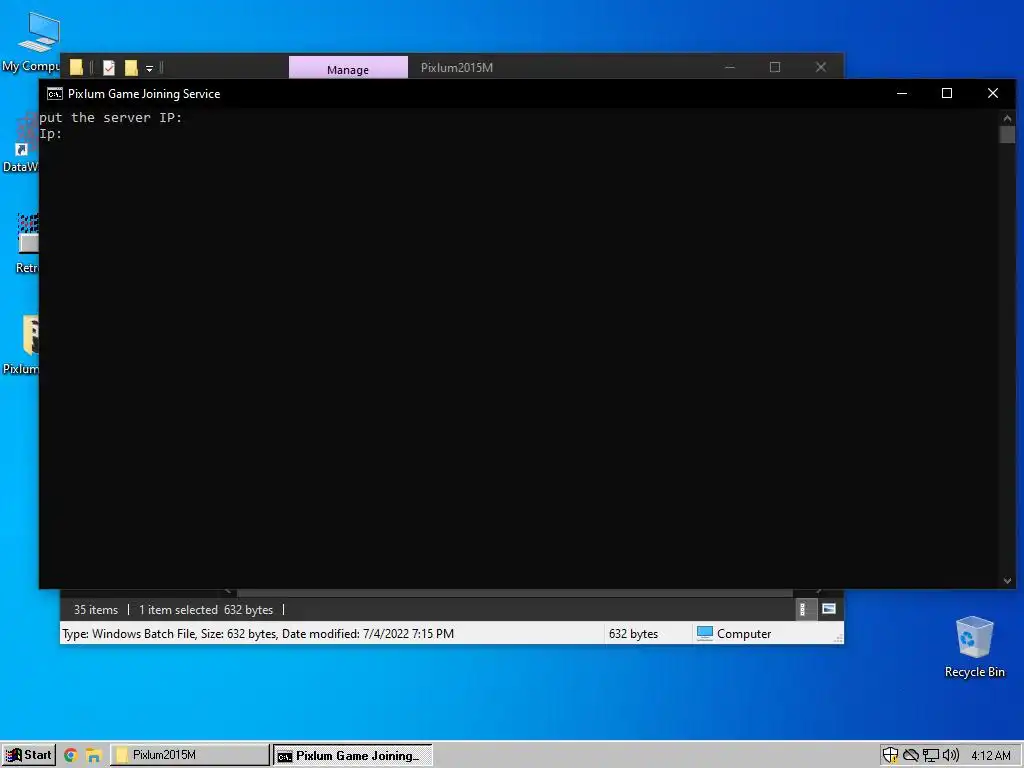This screenshot has height=768, width=1024.
Task: Click the Explorer horizontal scrollbar
Action: click(515, 592)
